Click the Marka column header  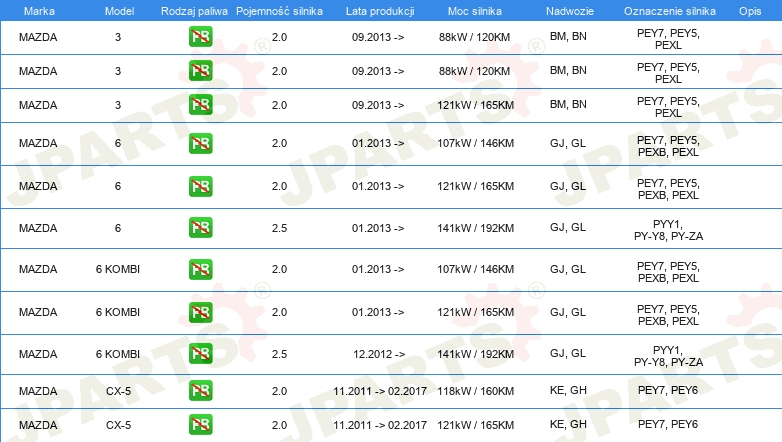(x=39, y=11)
